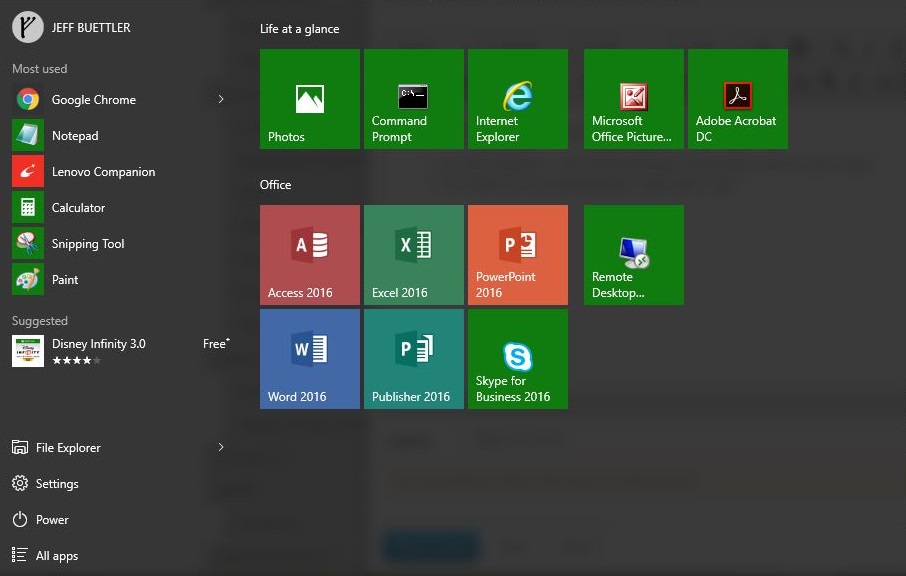Click the Notepad icon in Most used
The image size is (906, 576).
click(x=28, y=135)
